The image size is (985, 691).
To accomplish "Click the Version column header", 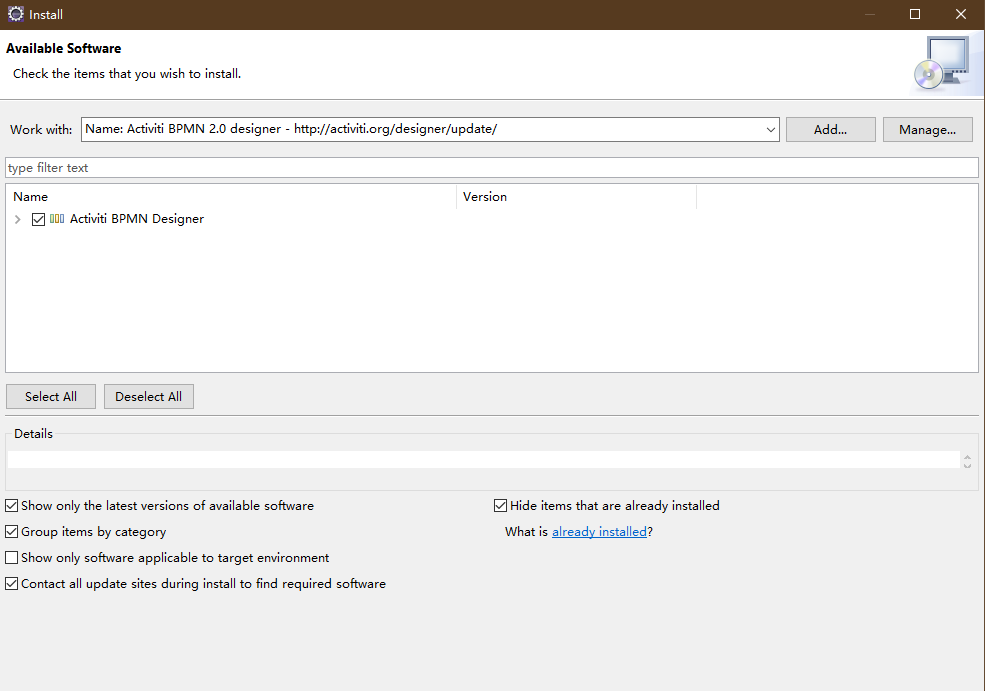I will (577, 197).
